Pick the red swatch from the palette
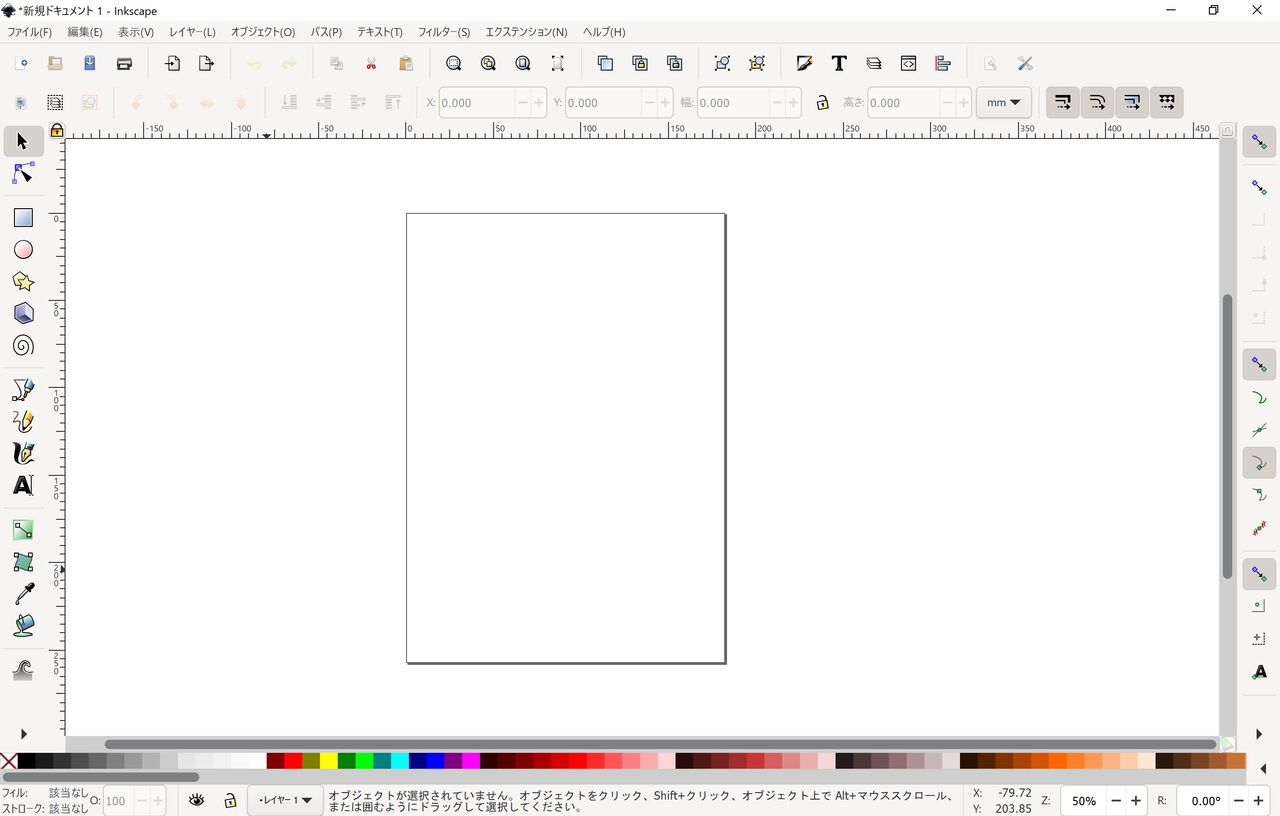Image resolution: width=1280 pixels, height=816 pixels. (x=293, y=760)
